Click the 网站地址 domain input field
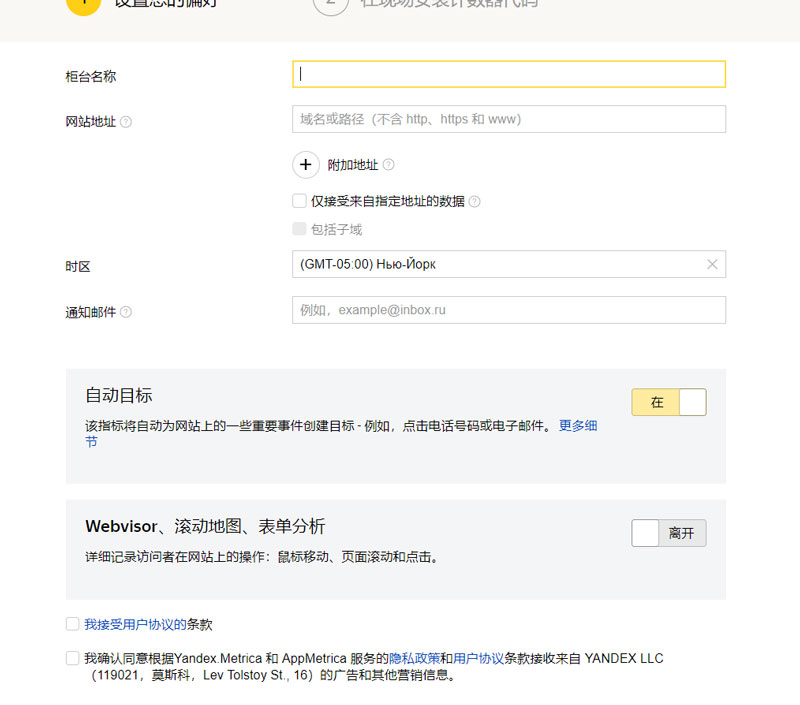The image size is (800, 705). coord(508,119)
